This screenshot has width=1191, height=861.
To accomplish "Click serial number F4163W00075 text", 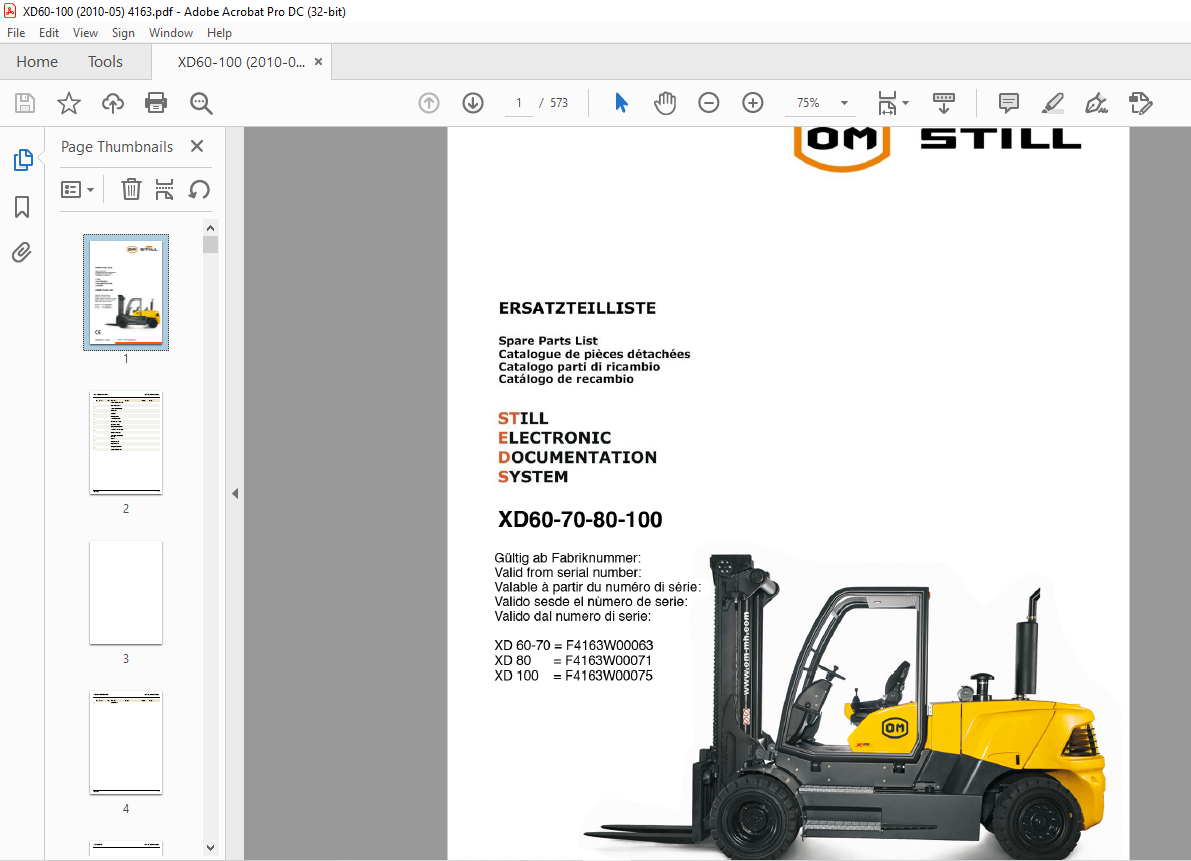I will tap(609, 676).
